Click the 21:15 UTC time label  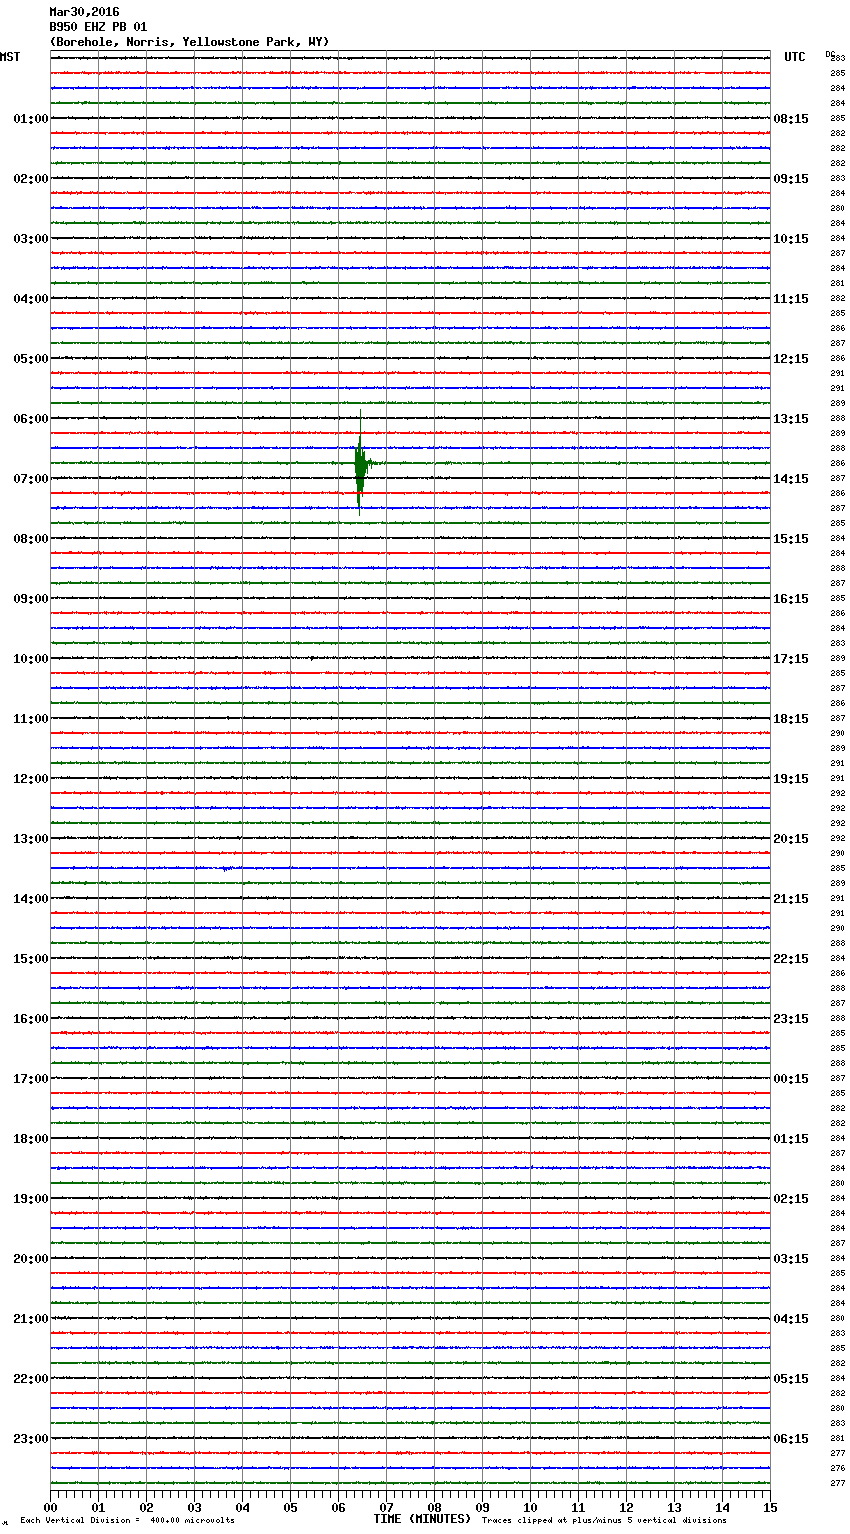click(791, 899)
